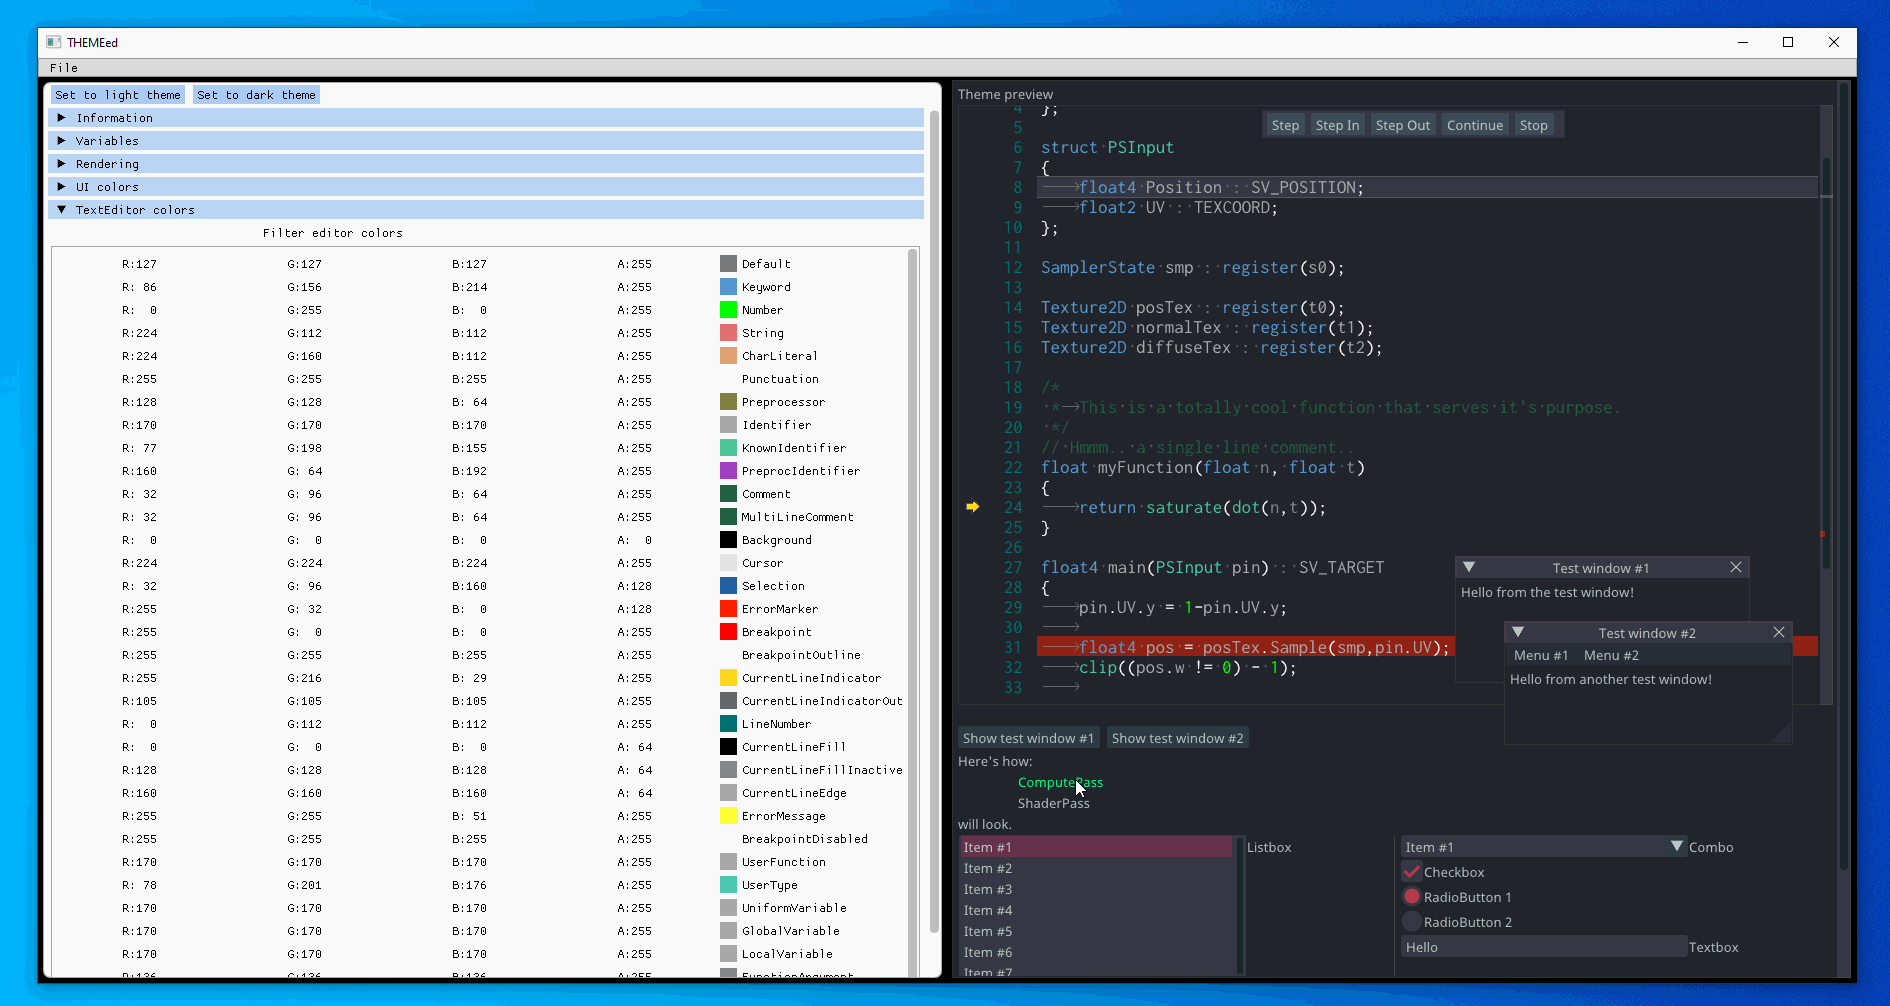Open the CharLiteral color swatch

point(728,356)
